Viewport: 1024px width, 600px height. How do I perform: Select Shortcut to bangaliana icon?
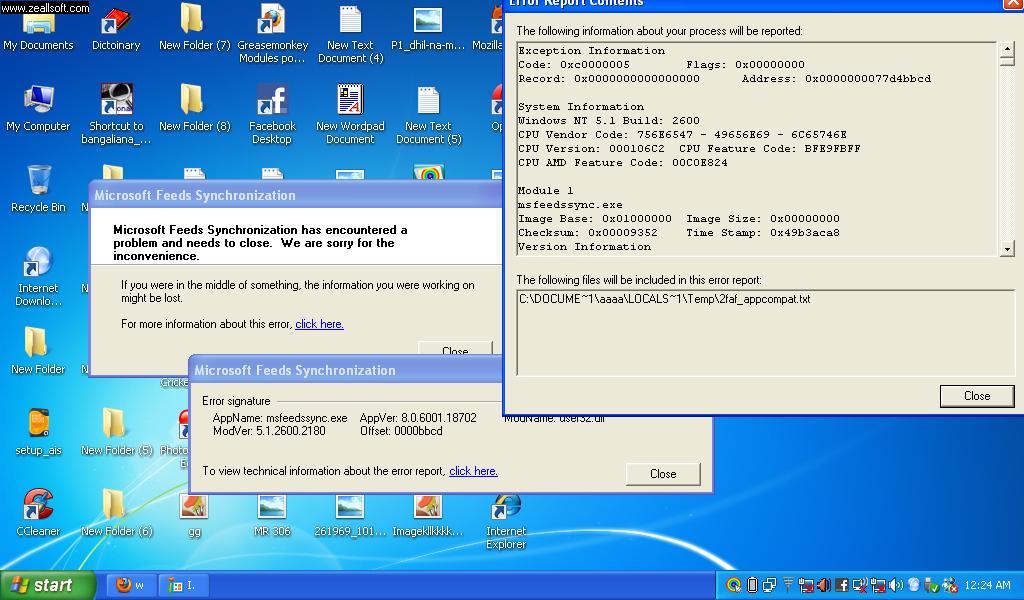click(x=116, y=114)
